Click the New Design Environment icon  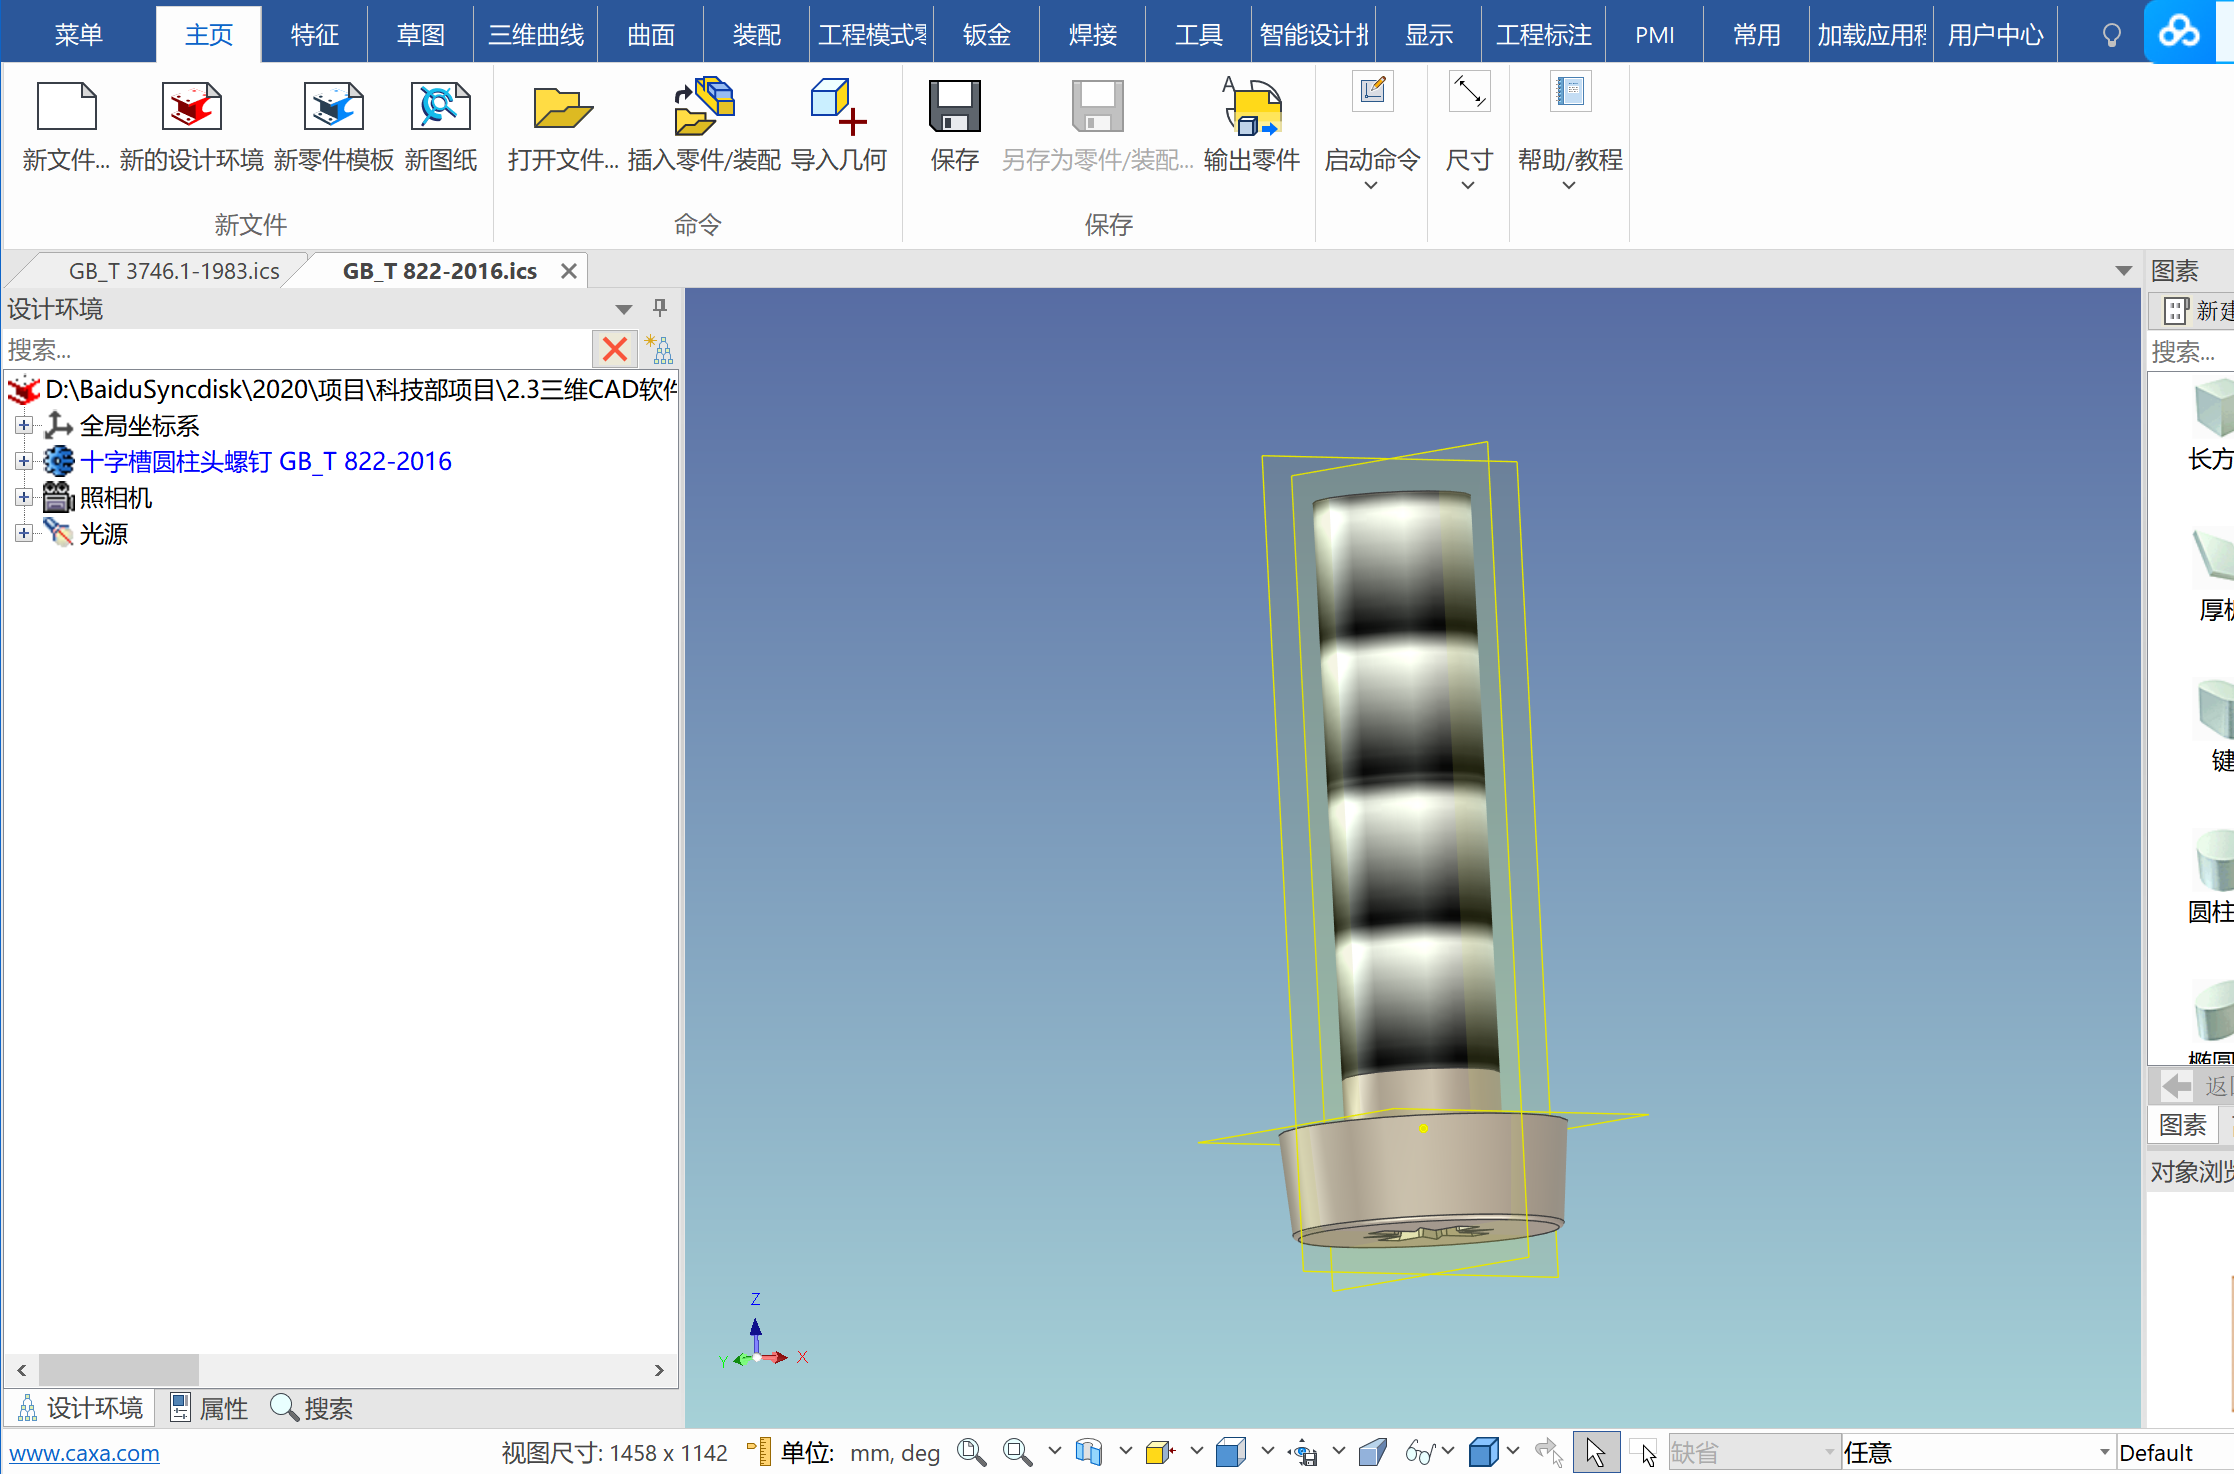pos(191,107)
